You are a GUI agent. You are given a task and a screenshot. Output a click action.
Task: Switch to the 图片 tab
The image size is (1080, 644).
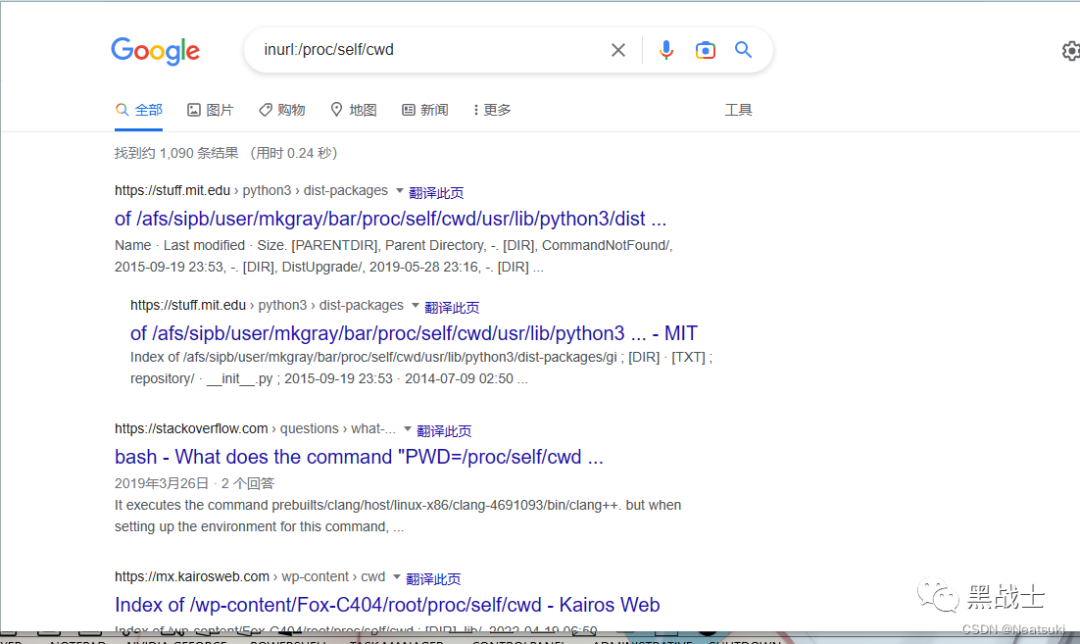211,110
